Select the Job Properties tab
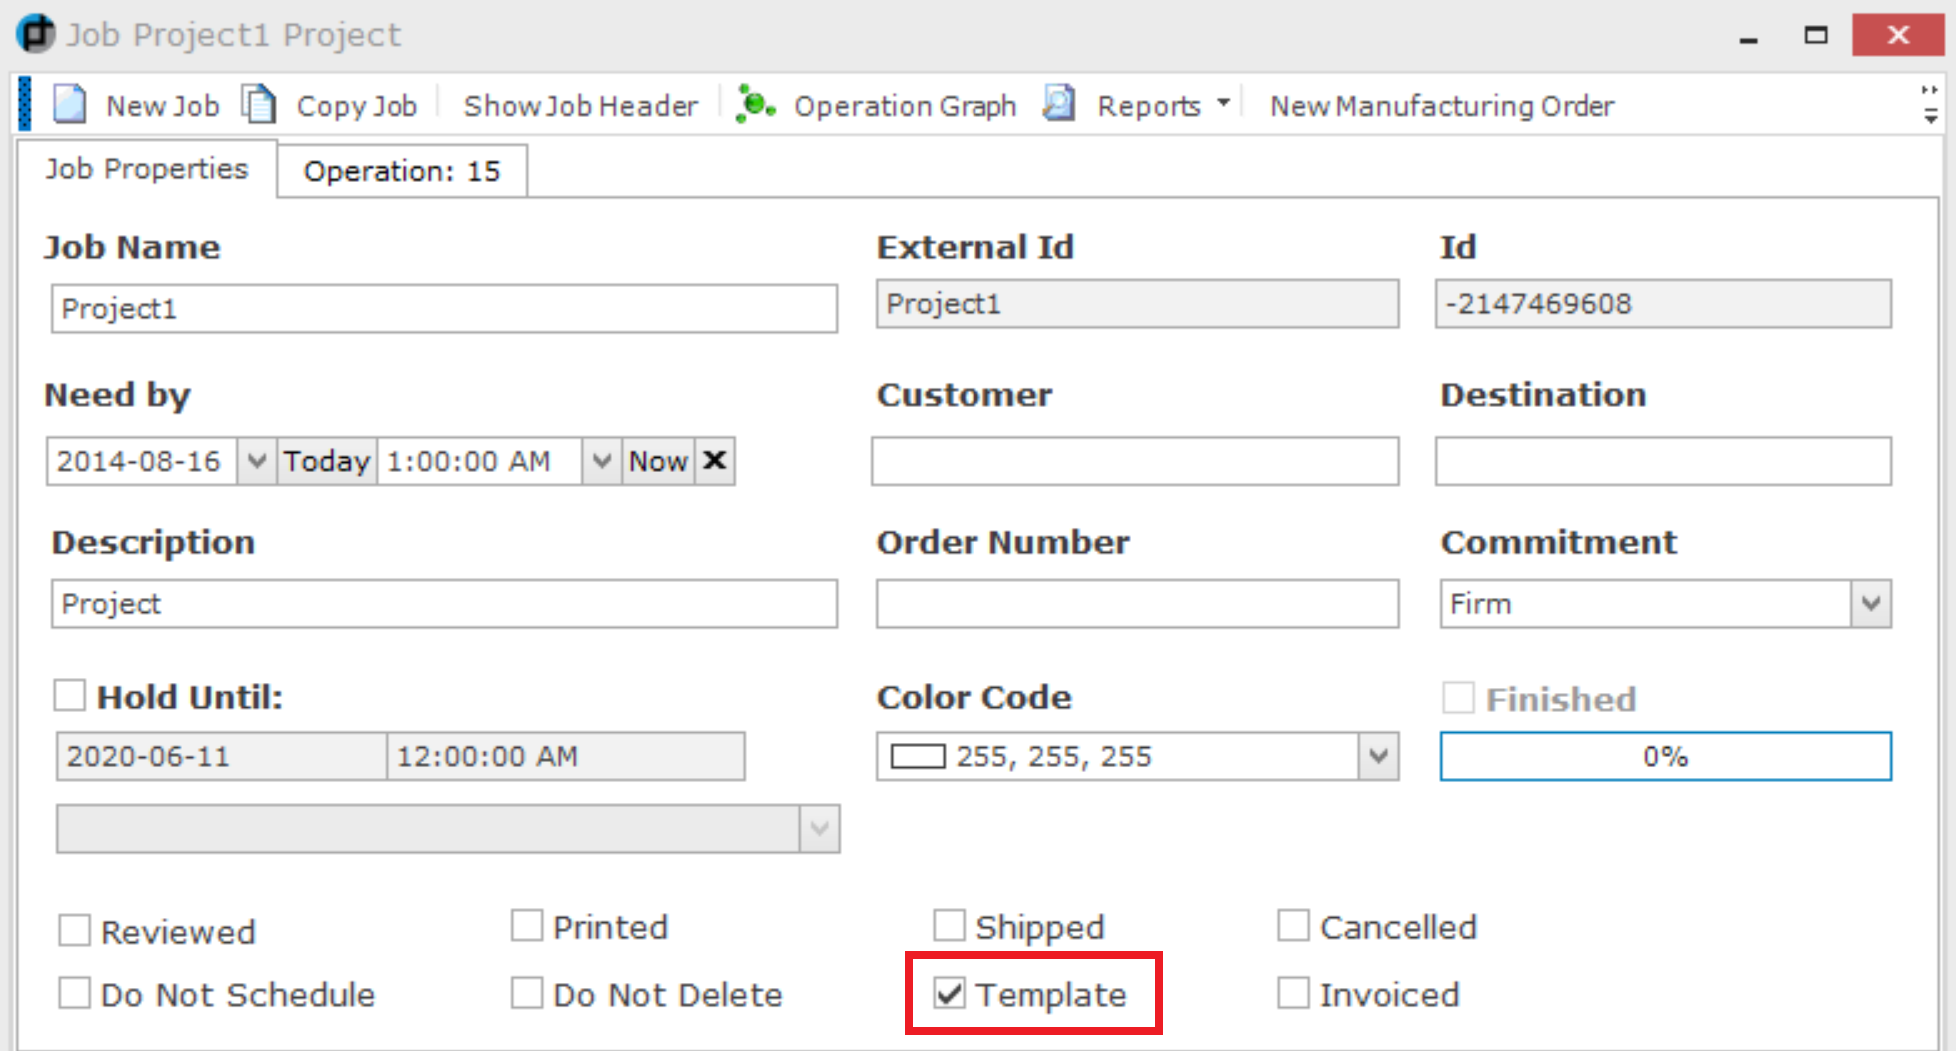 (x=146, y=169)
